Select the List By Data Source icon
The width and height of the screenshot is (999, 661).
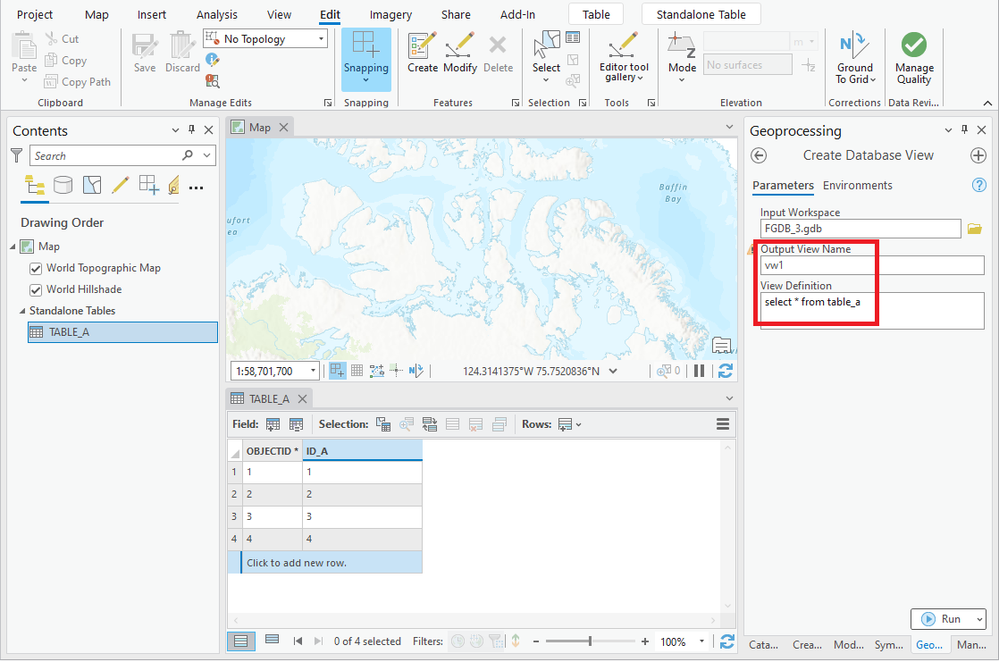pos(62,185)
